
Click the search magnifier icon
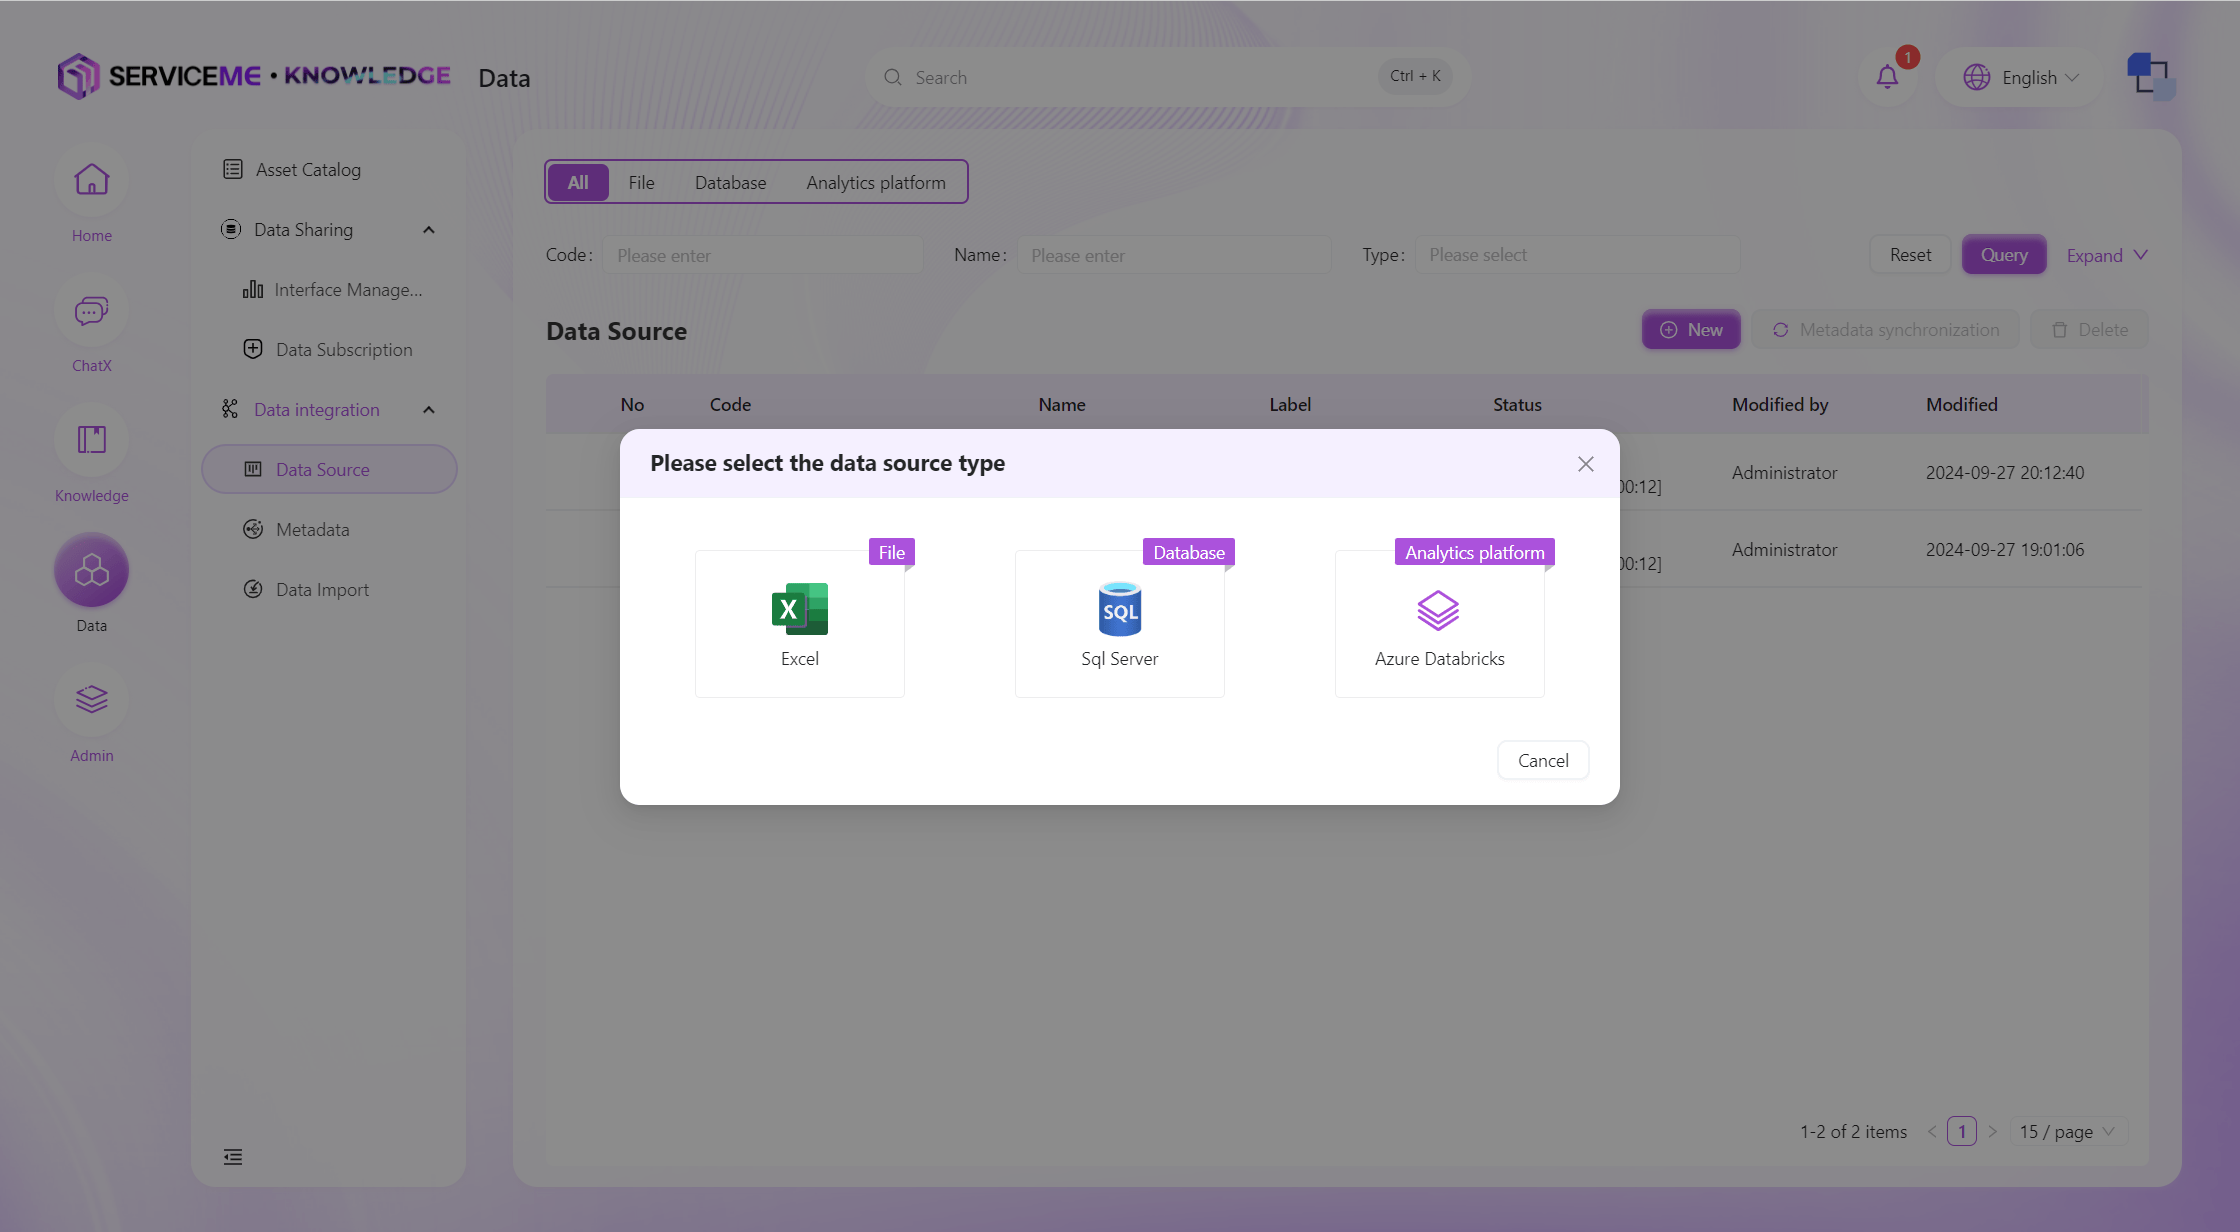click(x=893, y=77)
